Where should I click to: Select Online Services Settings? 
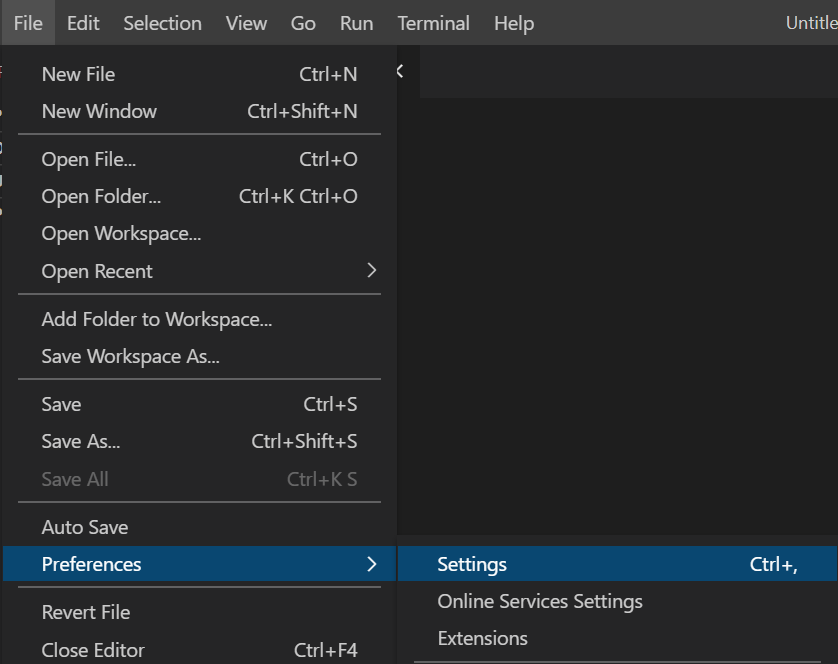(x=540, y=601)
